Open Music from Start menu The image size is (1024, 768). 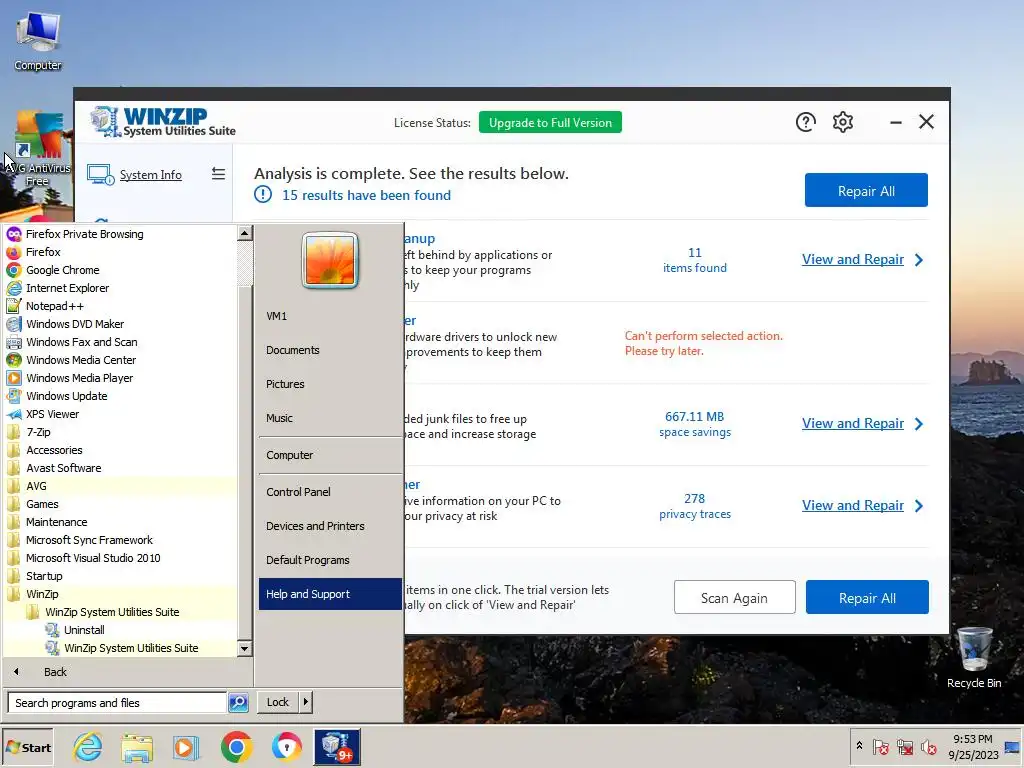pyautogui.click(x=330, y=418)
